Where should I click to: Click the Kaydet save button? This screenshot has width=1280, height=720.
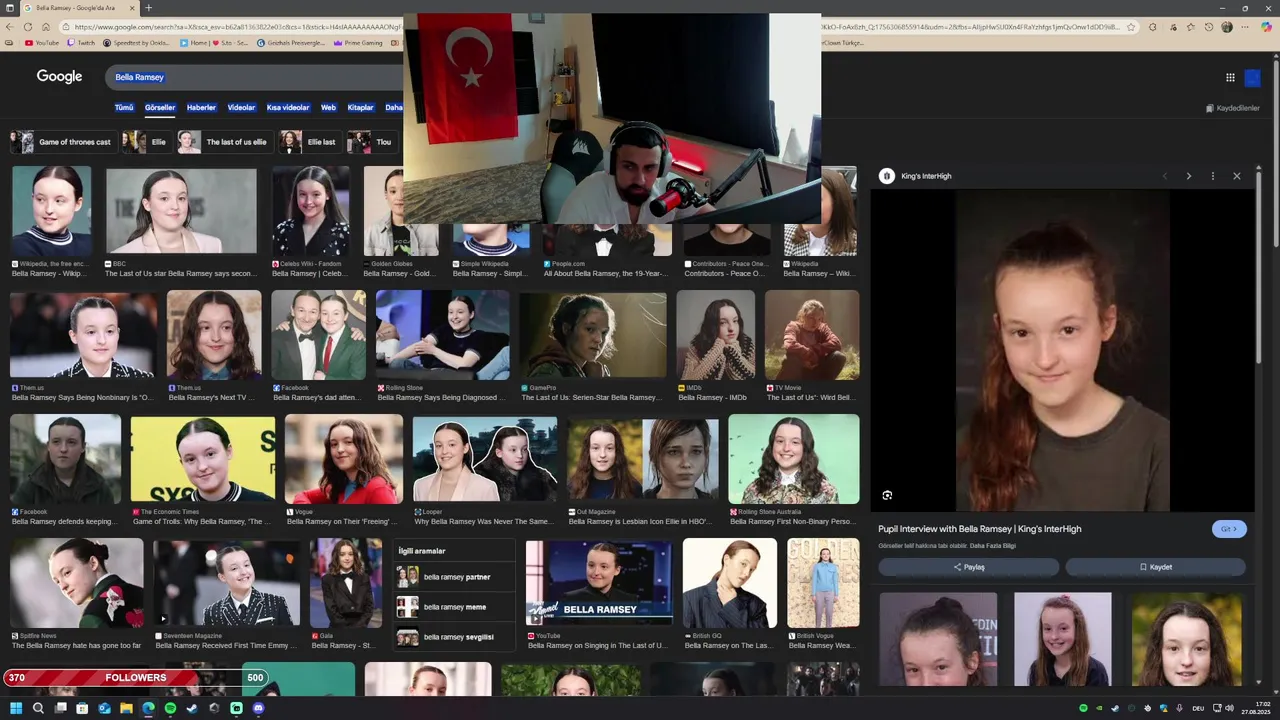point(1155,567)
